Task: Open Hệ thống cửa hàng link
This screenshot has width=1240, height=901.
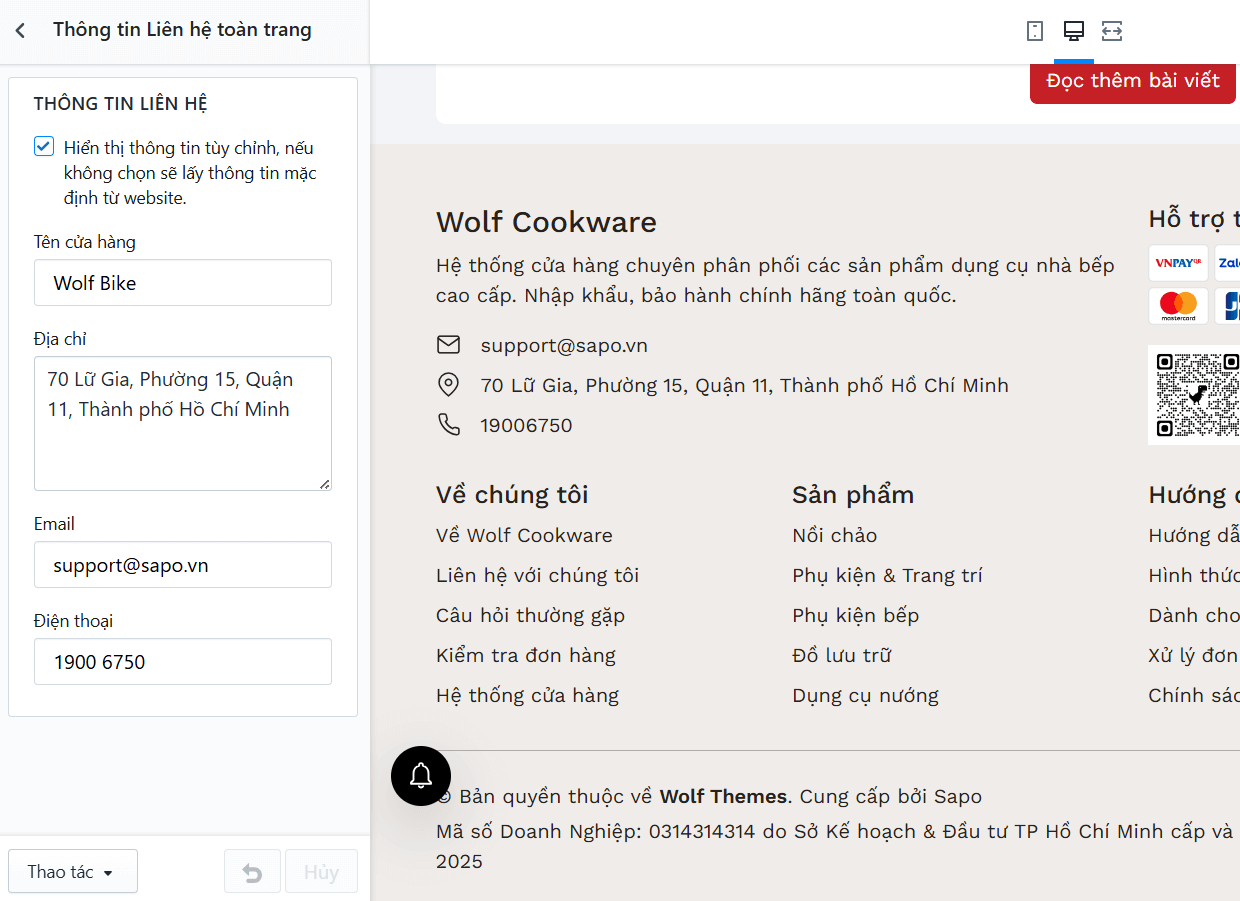Action: [528, 695]
